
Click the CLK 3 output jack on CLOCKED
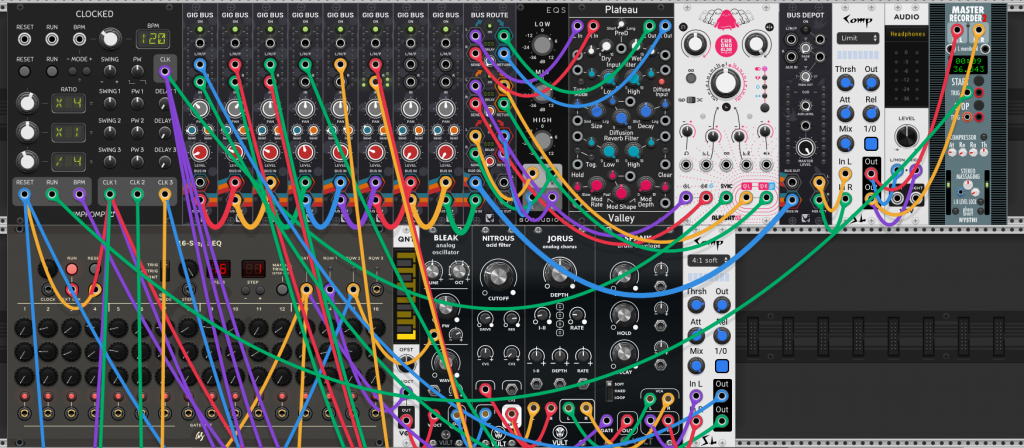tap(165, 193)
